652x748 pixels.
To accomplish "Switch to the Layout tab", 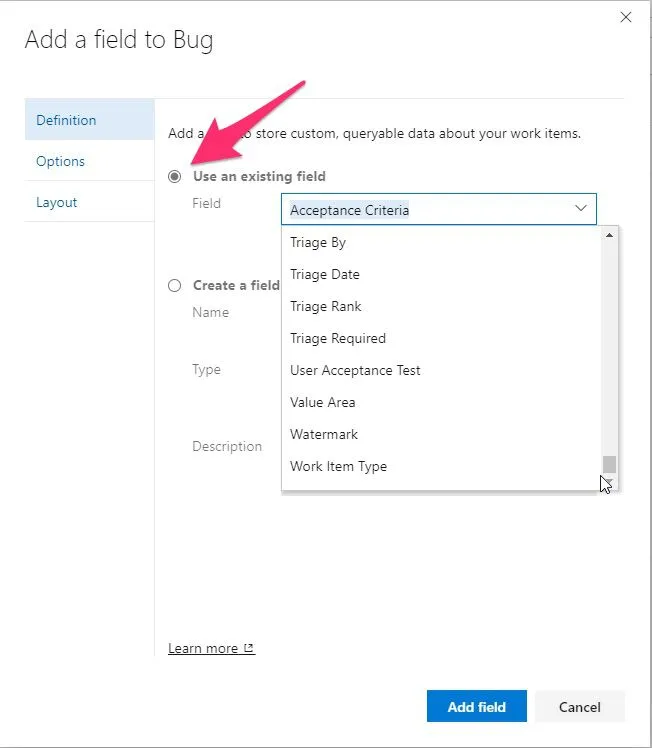I will (57, 202).
